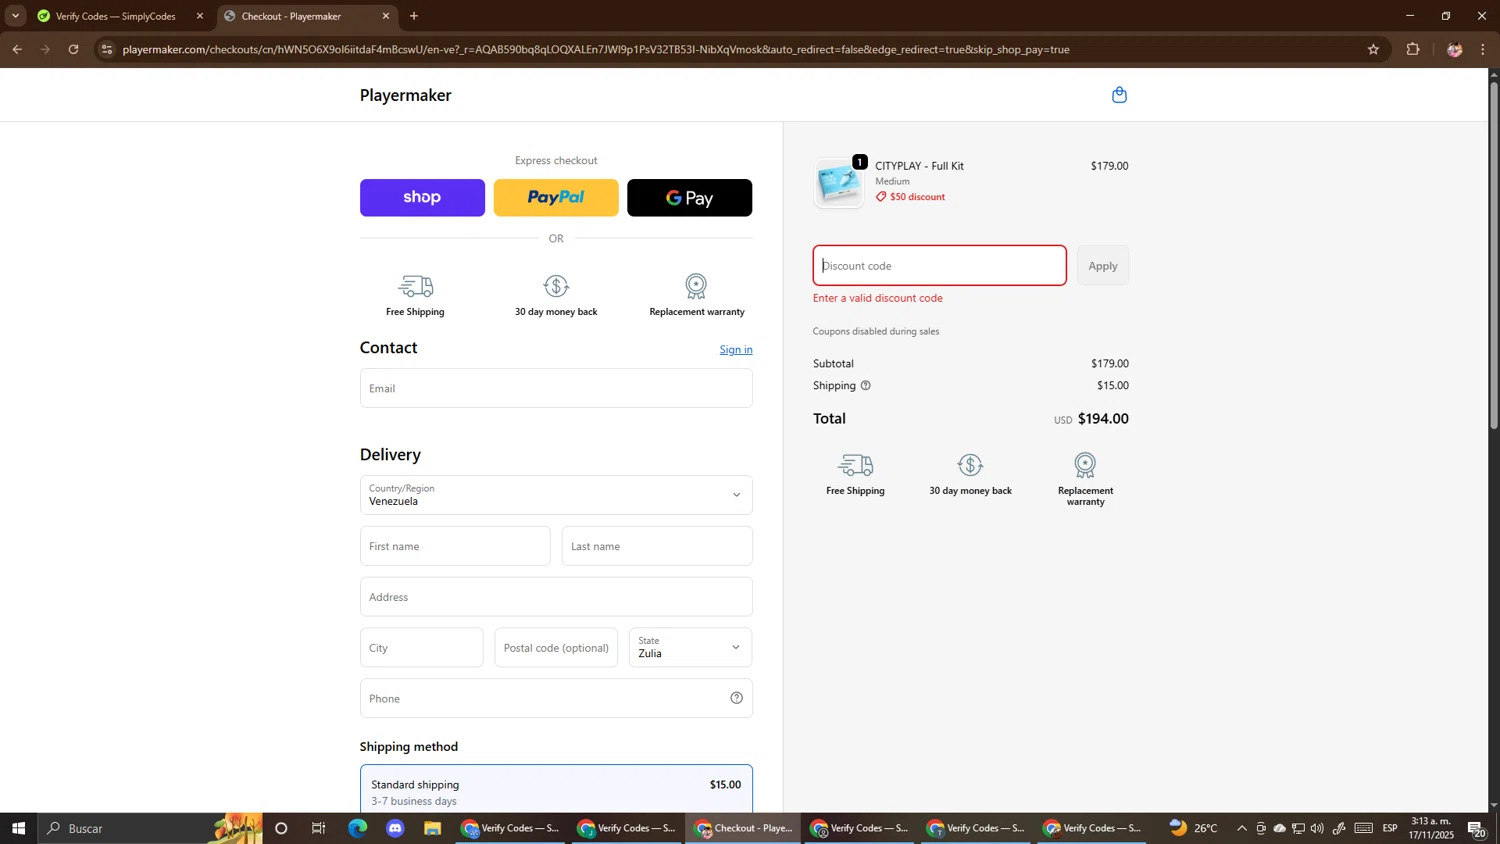Click the Email input field
The height and width of the screenshot is (844, 1500).
[x=556, y=388]
